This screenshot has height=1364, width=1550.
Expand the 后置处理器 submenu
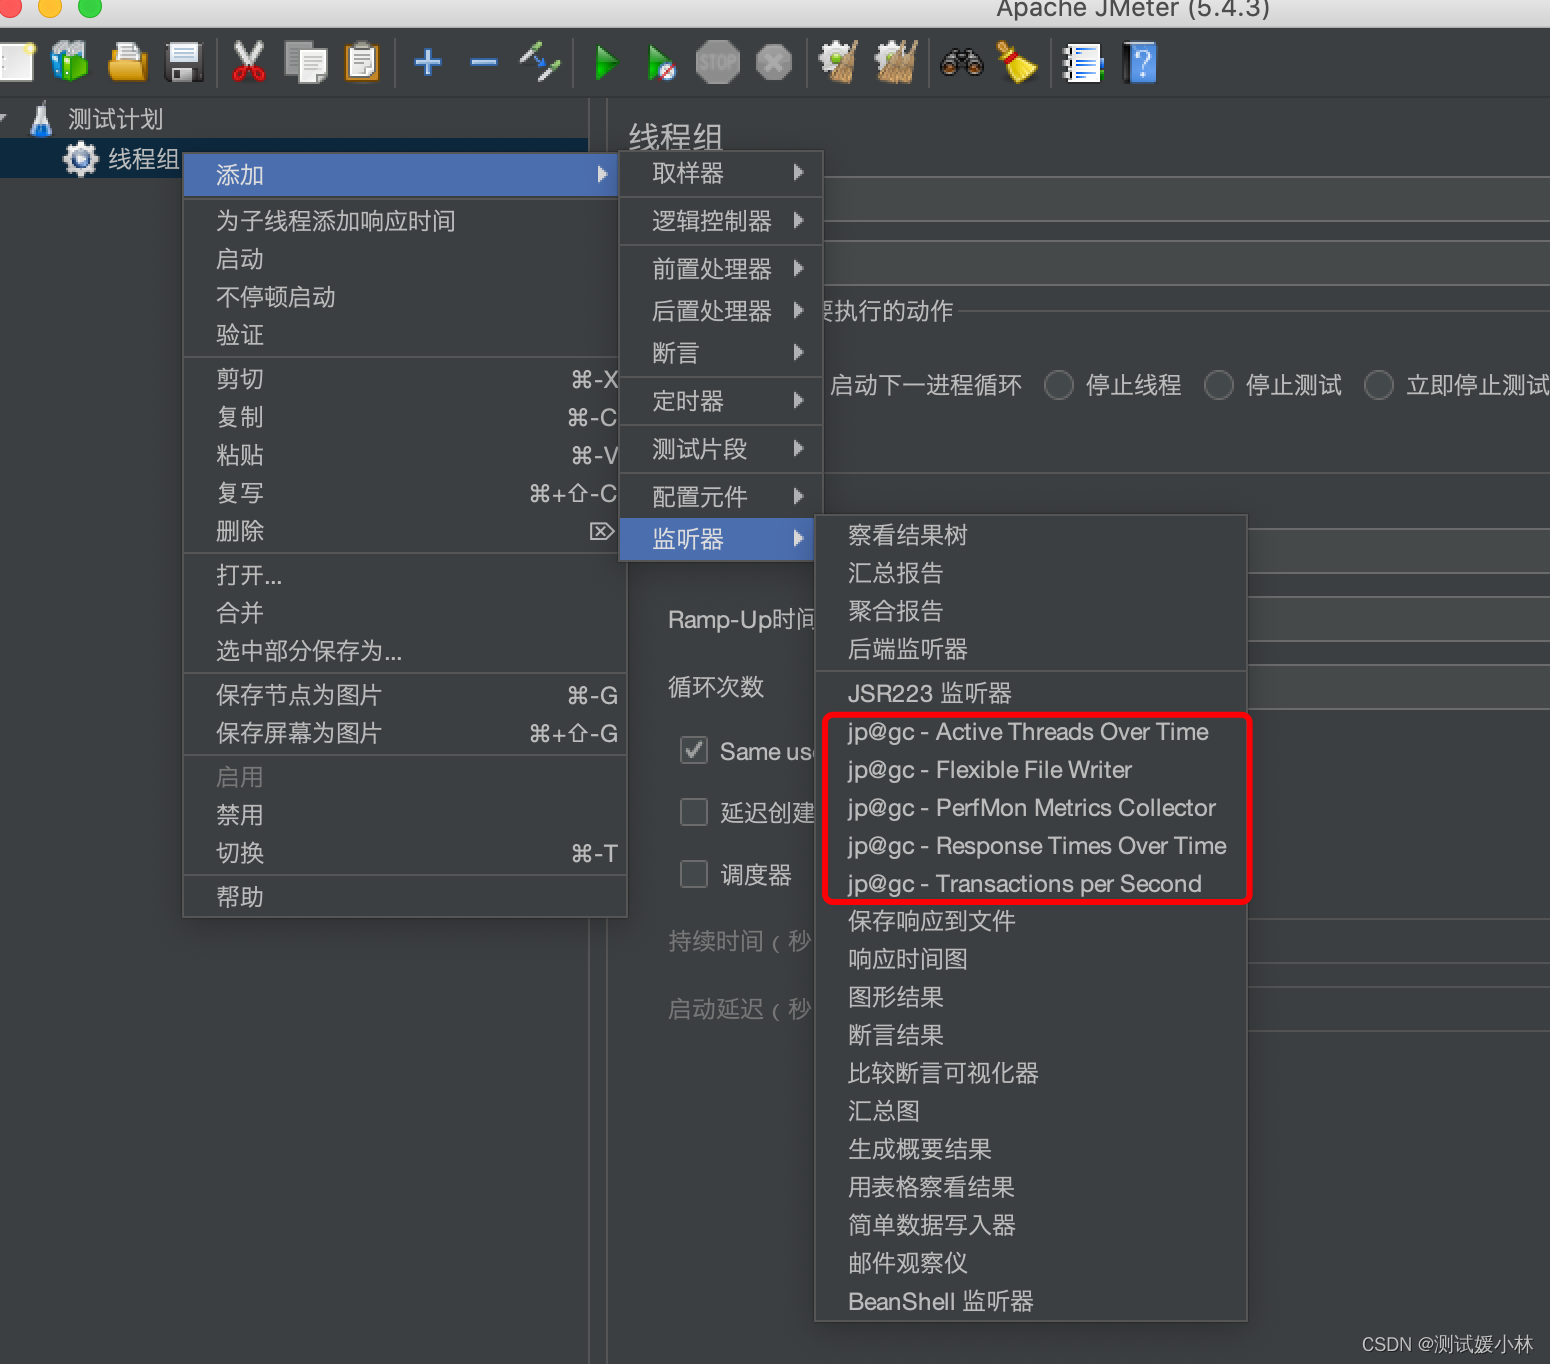click(721, 311)
